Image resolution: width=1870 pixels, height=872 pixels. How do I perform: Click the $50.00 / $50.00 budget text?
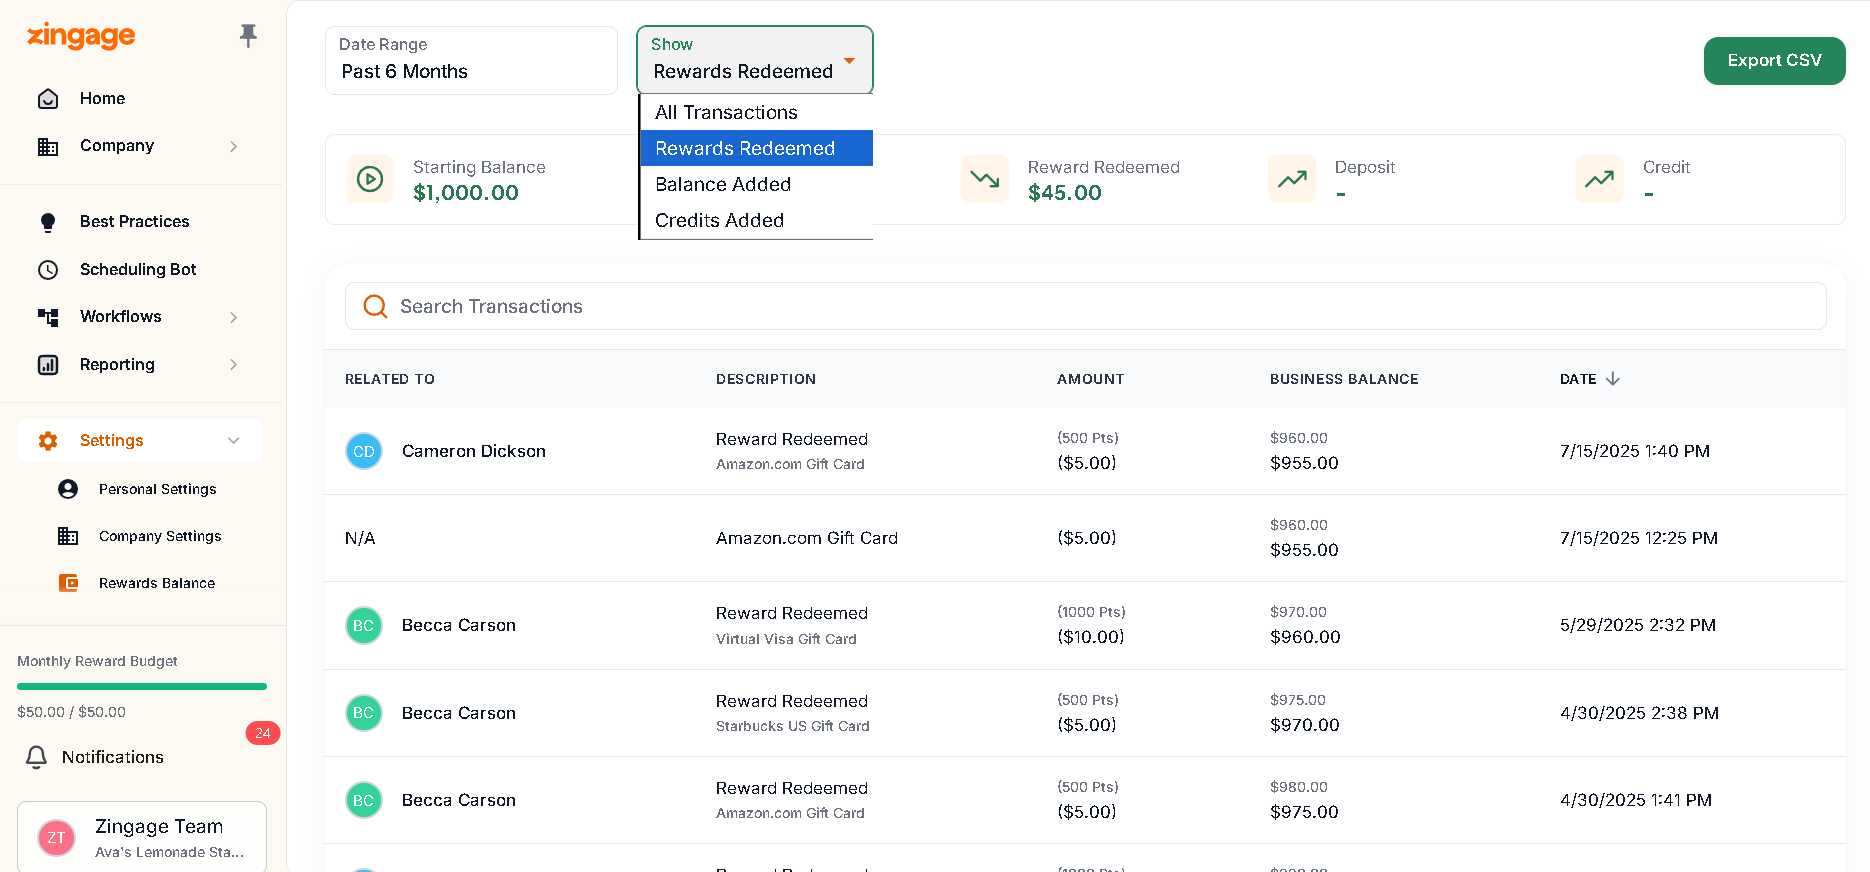71,712
